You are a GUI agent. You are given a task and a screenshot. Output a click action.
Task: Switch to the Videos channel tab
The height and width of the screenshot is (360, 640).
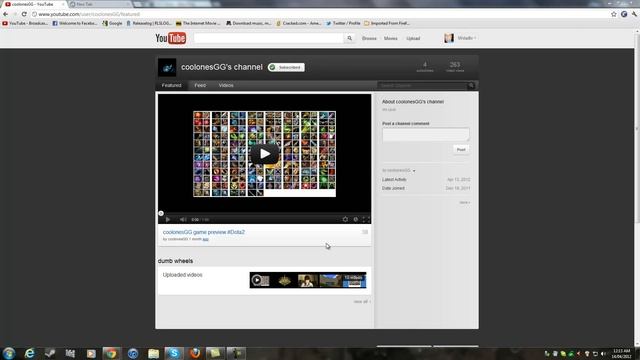click(226, 85)
